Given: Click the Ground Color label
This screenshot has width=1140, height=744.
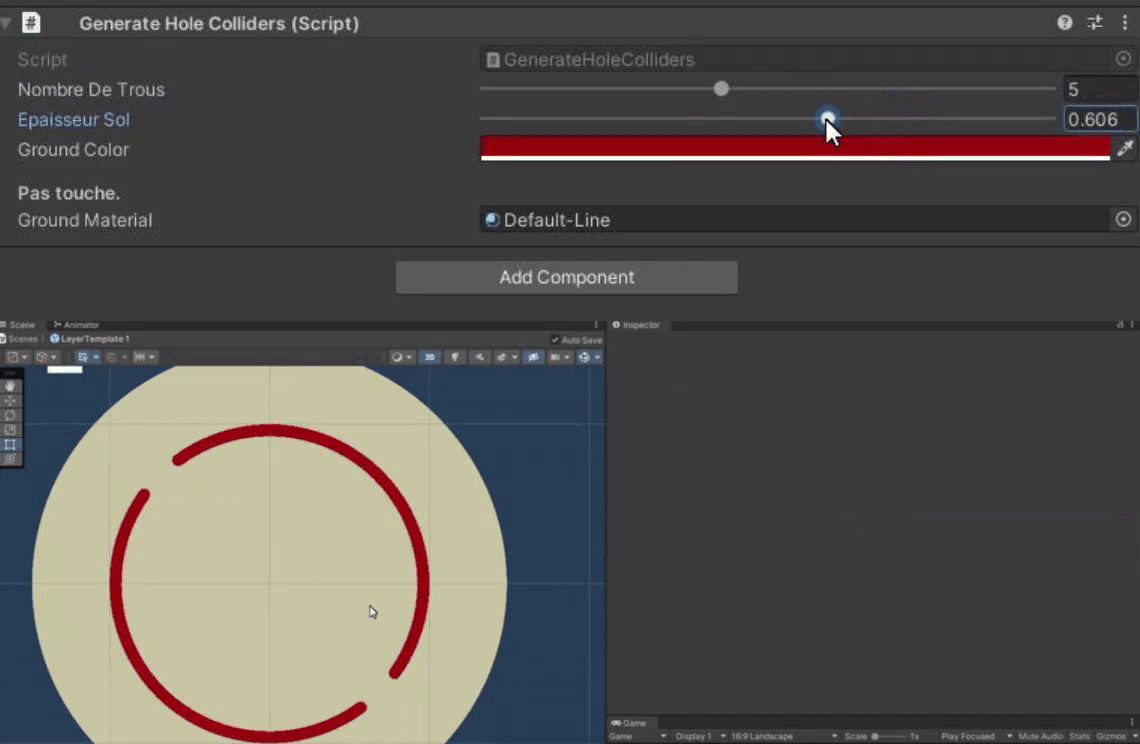Looking at the screenshot, I should 73,149.
